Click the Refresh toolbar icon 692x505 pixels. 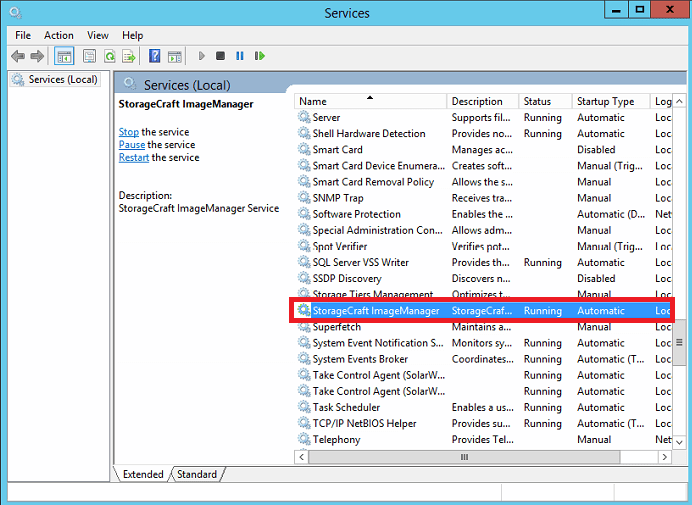click(x=109, y=56)
